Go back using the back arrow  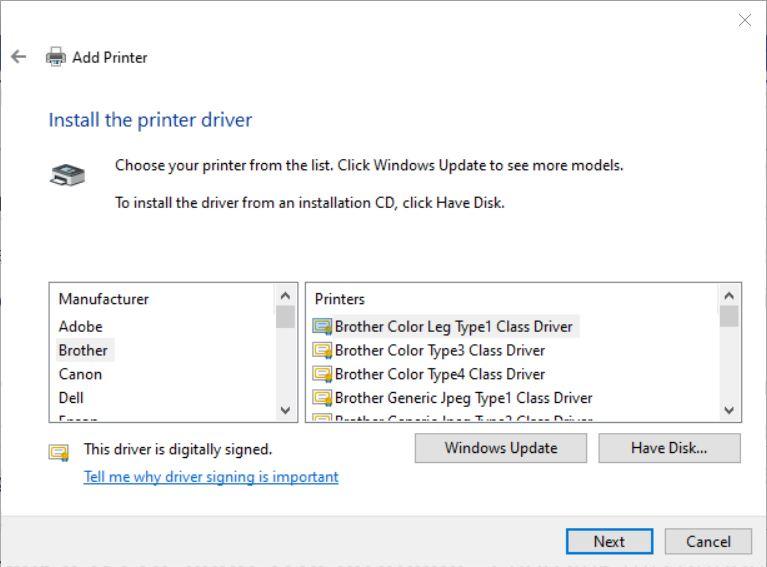click(19, 57)
